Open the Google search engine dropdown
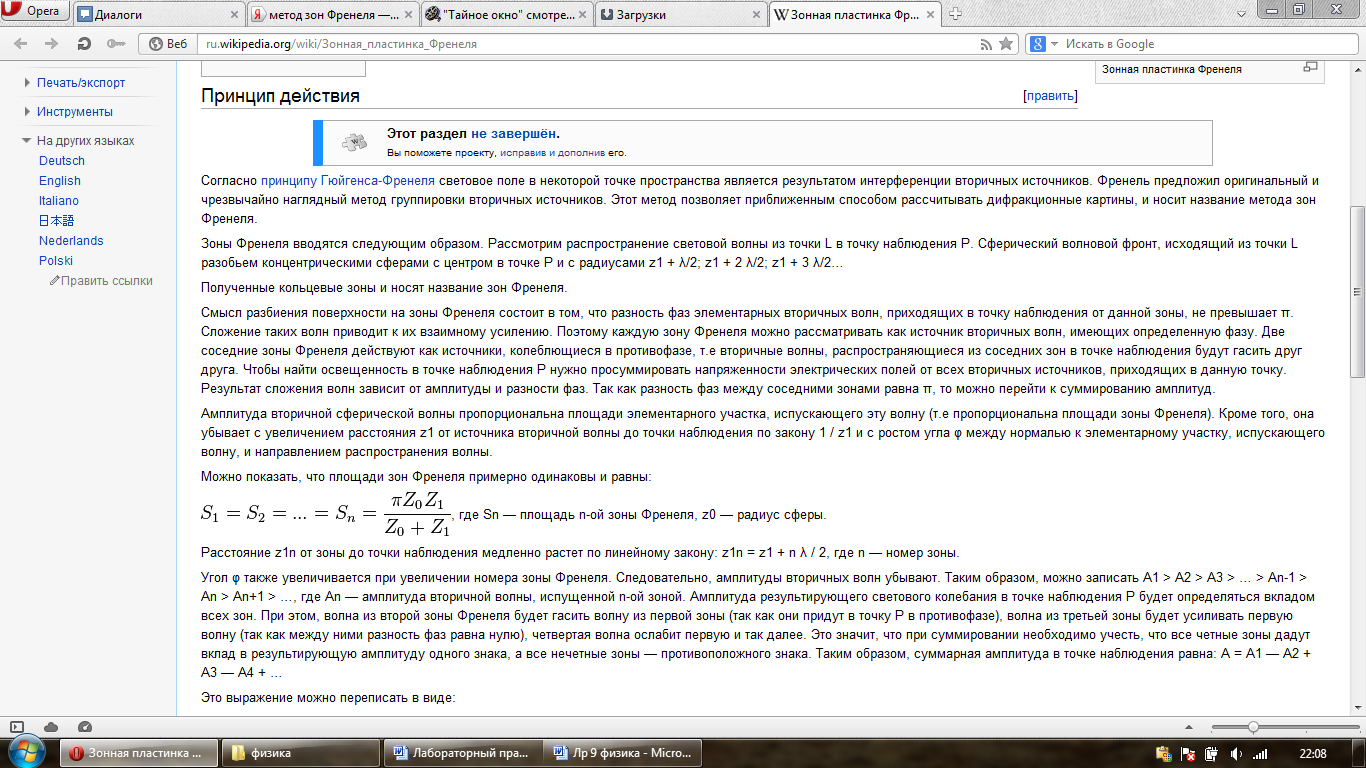The image size is (1366, 768). tap(1042, 44)
